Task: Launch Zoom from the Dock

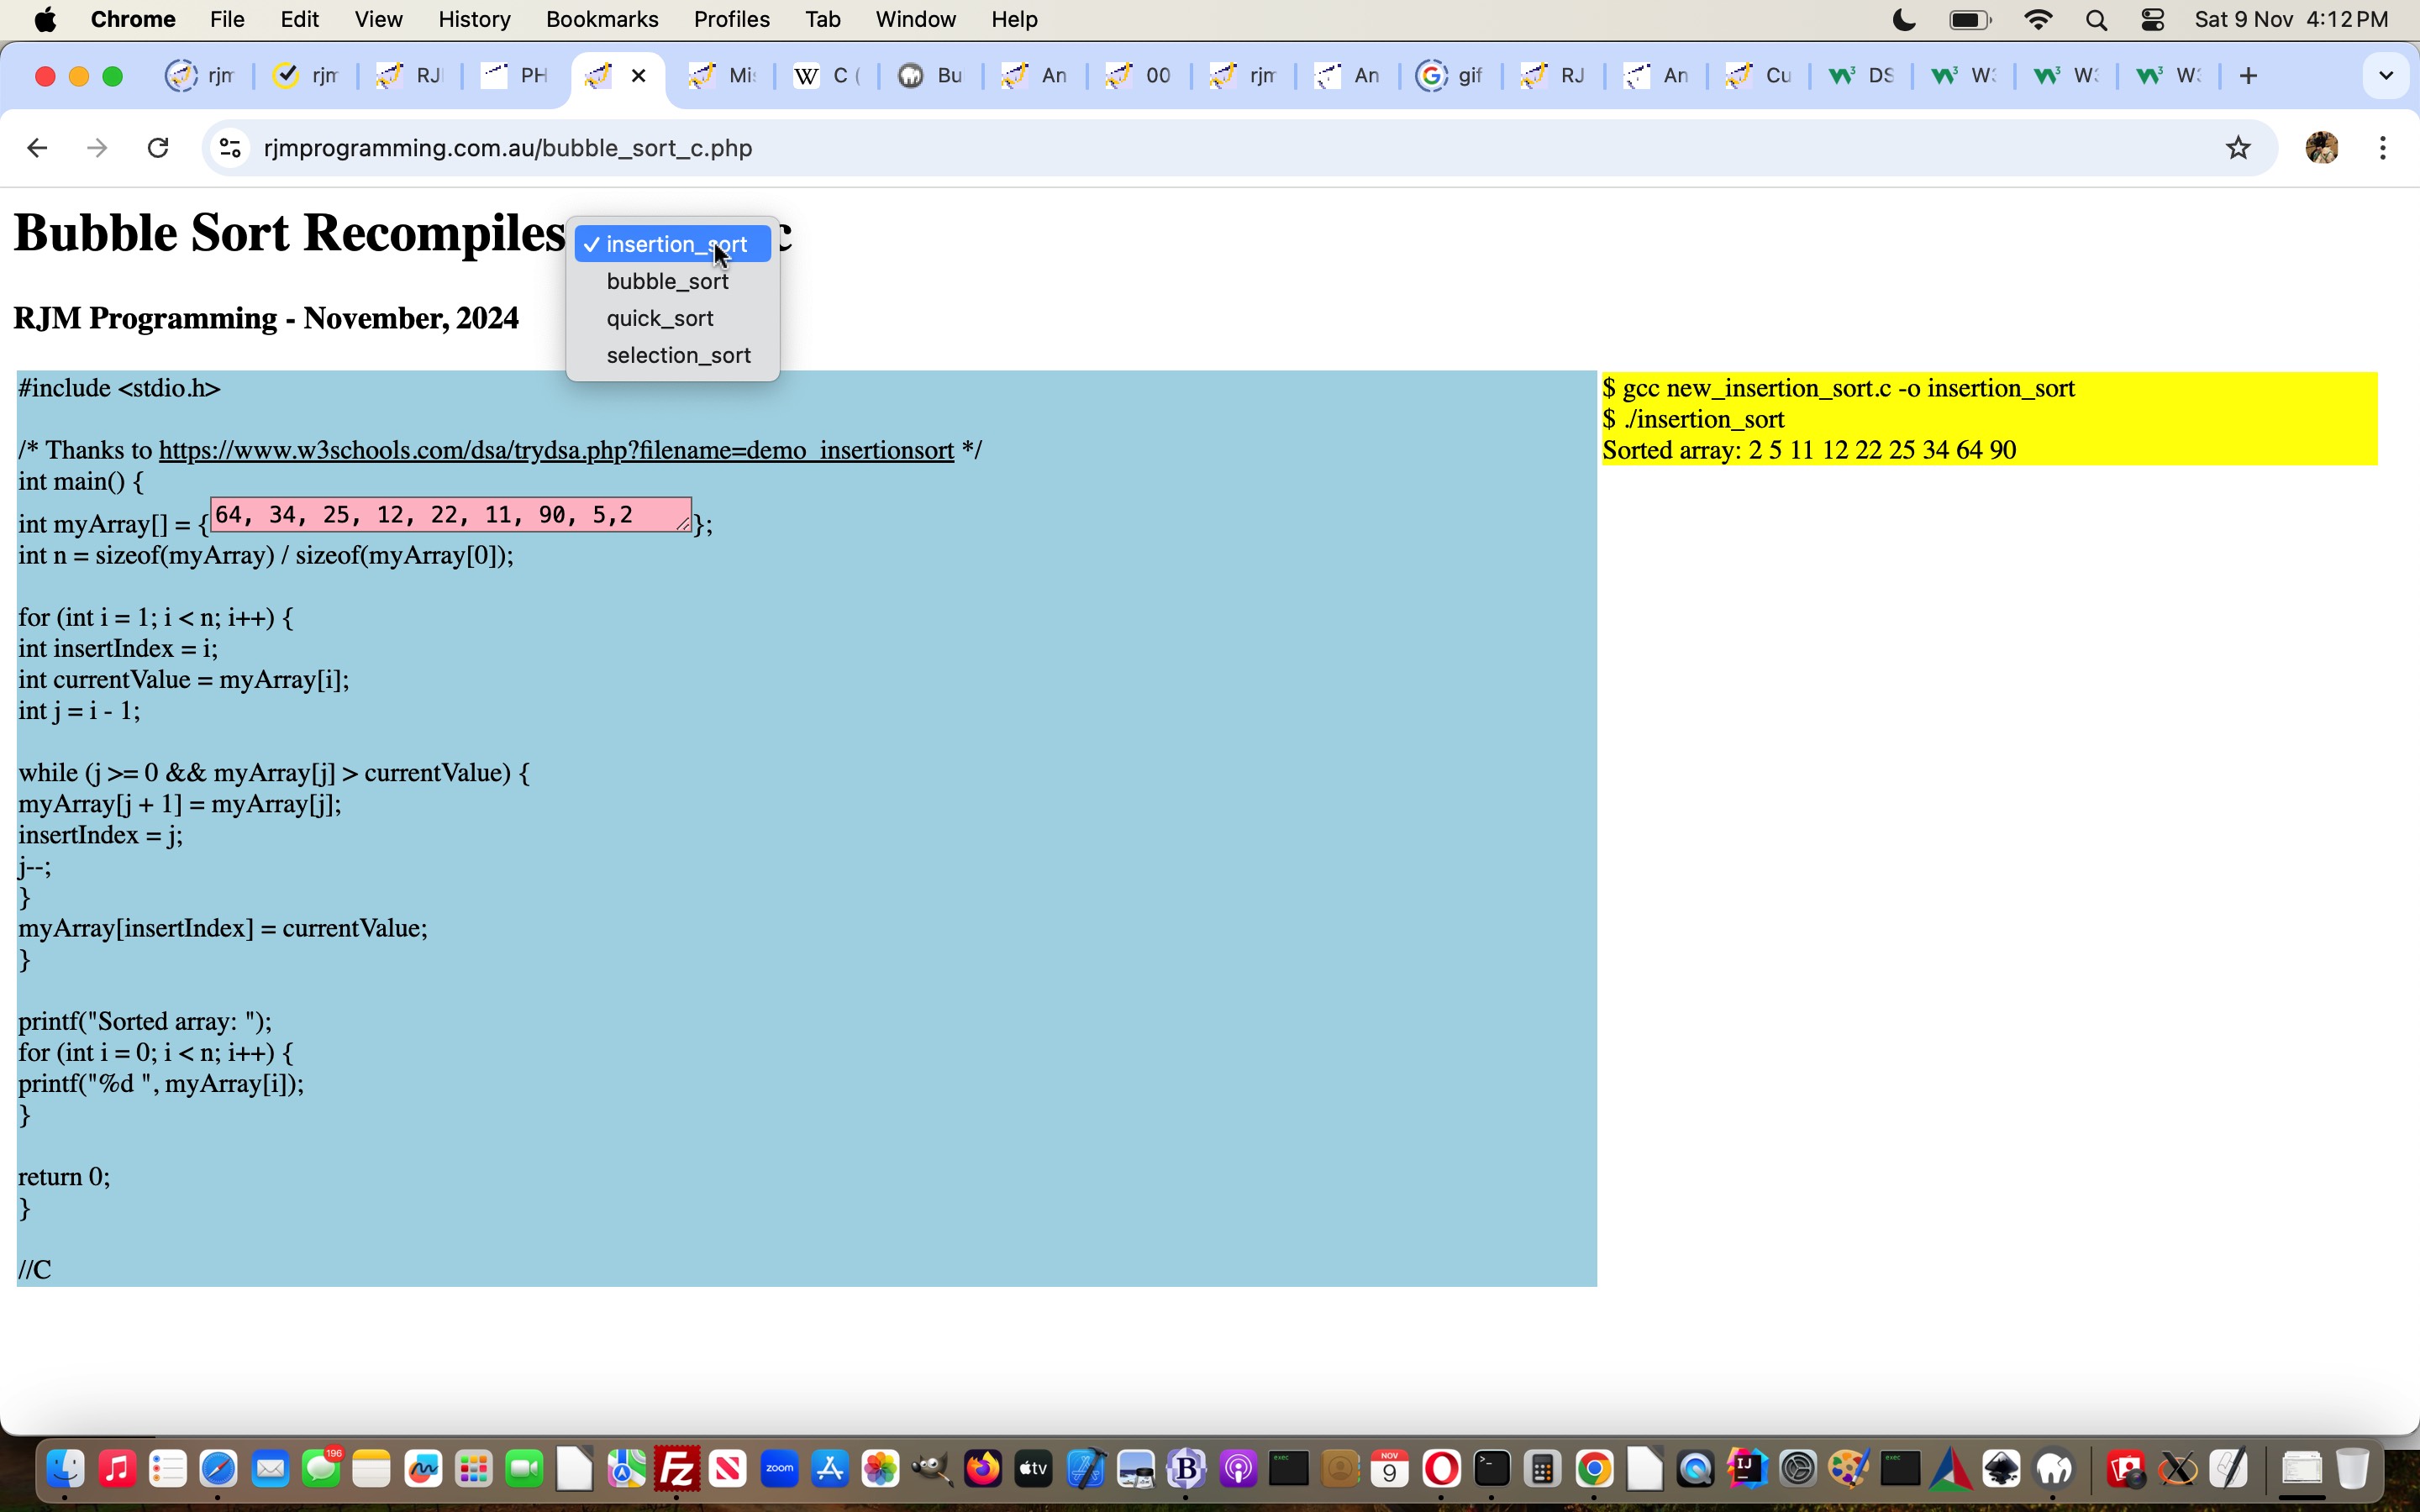Action: [x=779, y=1469]
